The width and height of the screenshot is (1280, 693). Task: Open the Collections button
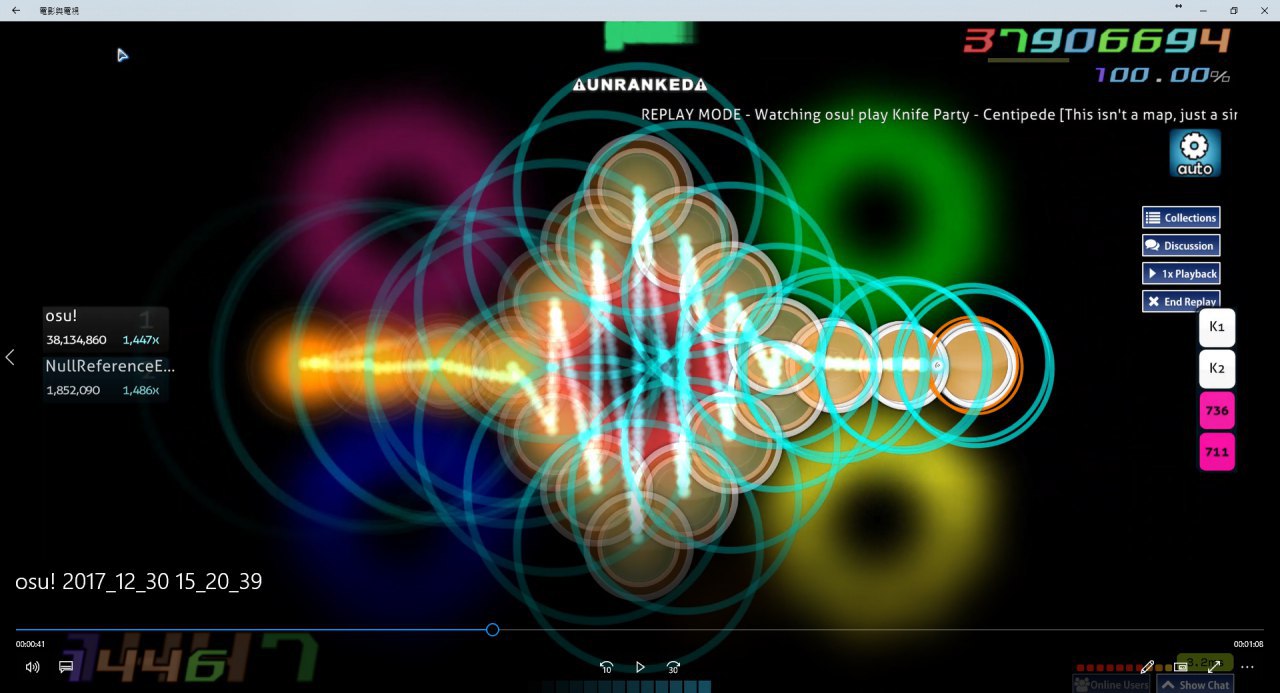[1181, 218]
